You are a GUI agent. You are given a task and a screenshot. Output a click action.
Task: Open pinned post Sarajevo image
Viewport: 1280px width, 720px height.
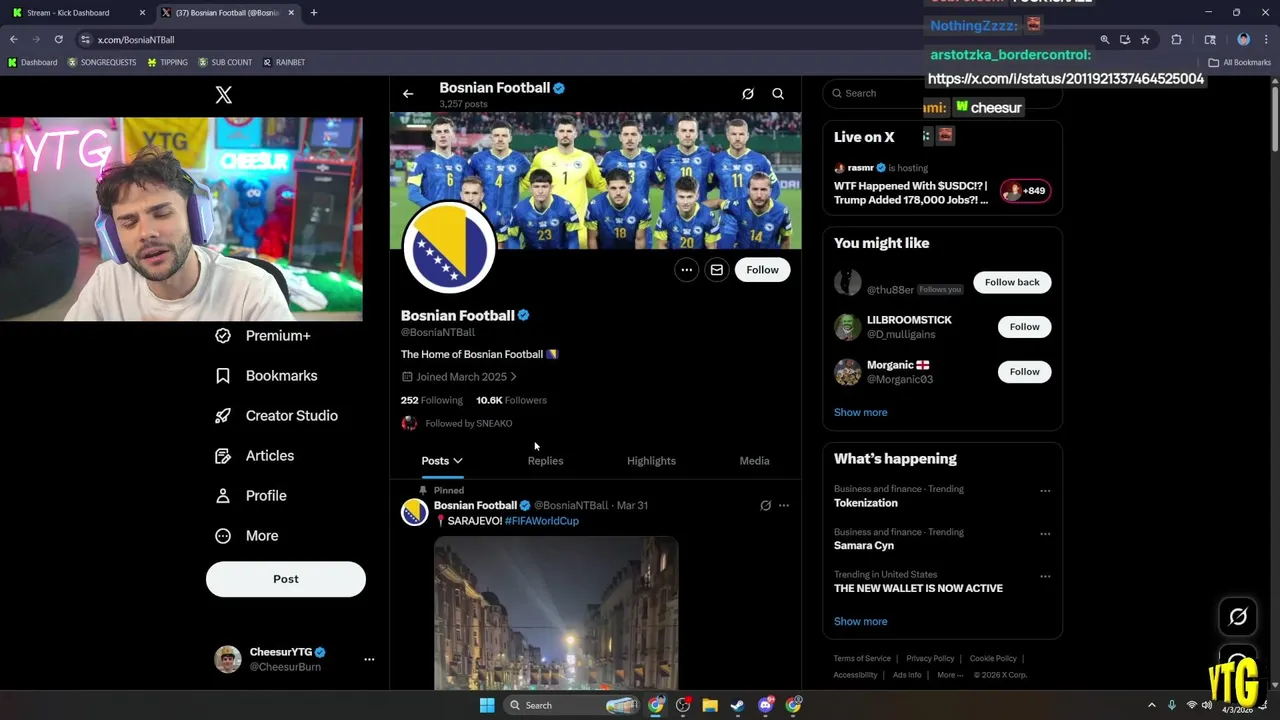556,613
